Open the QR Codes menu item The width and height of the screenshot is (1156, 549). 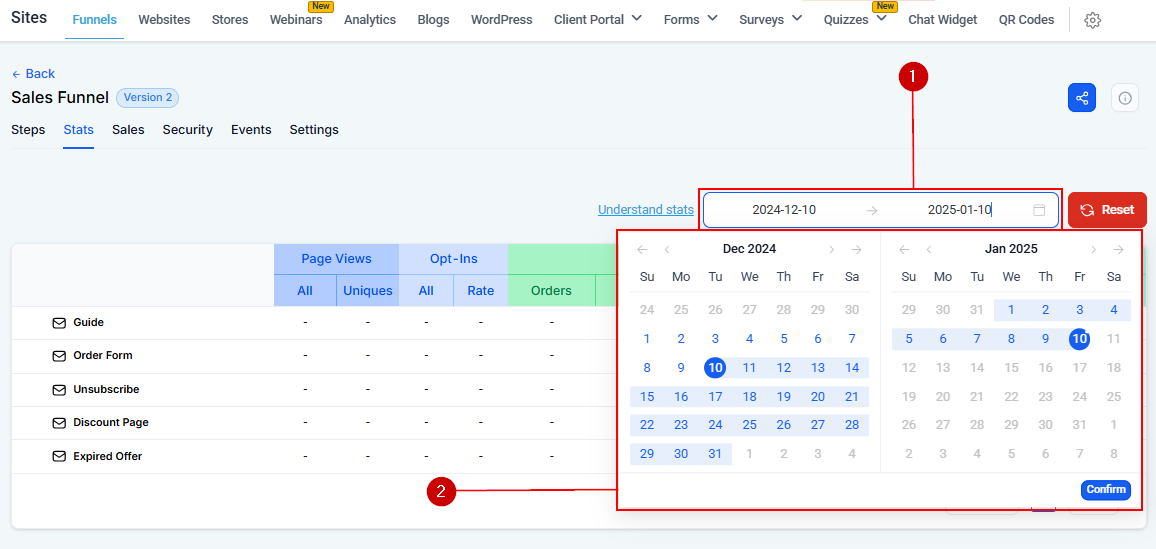click(1026, 20)
